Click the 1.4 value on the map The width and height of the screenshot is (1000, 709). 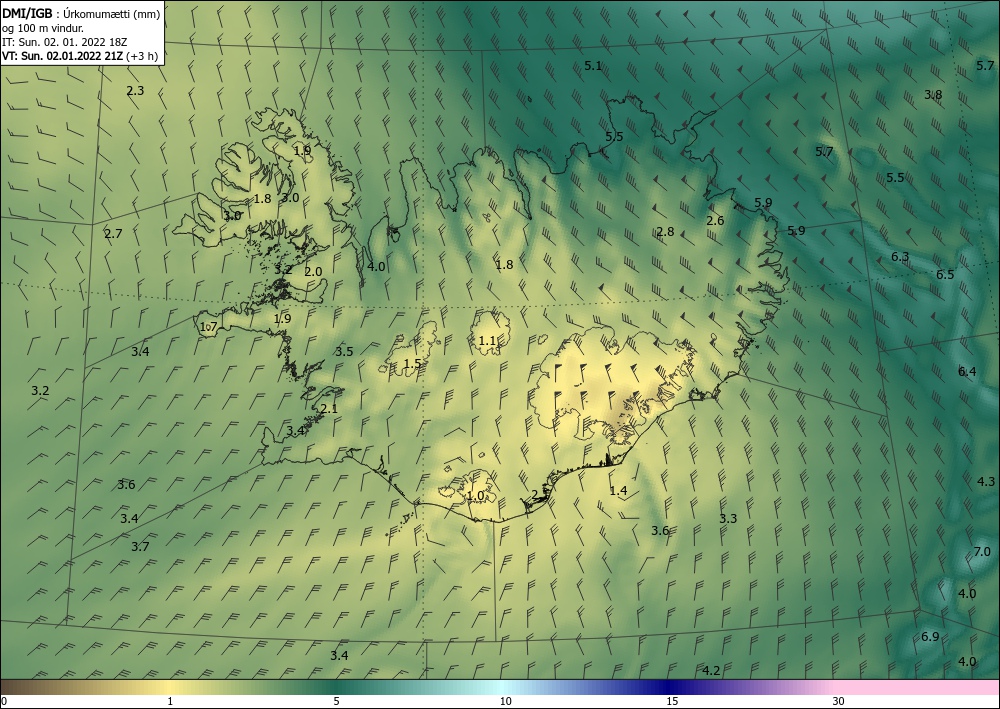click(x=619, y=490)
